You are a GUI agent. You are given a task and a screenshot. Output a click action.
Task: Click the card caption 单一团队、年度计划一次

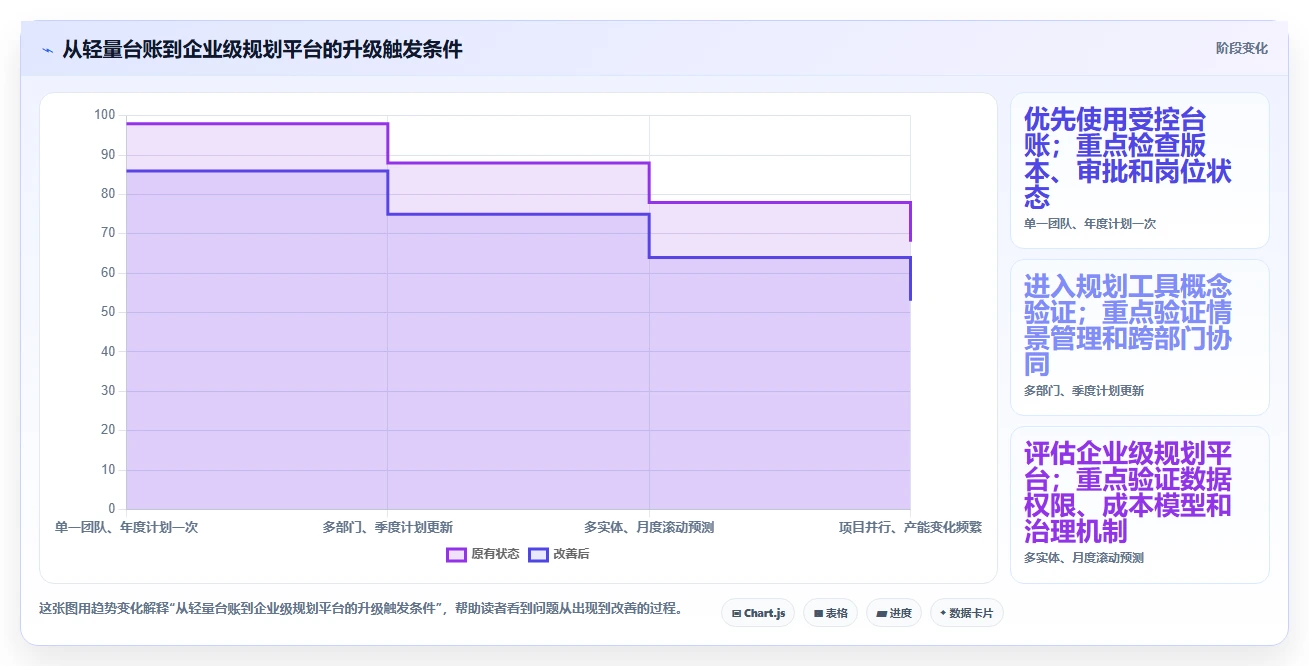tap(1090, 224)
